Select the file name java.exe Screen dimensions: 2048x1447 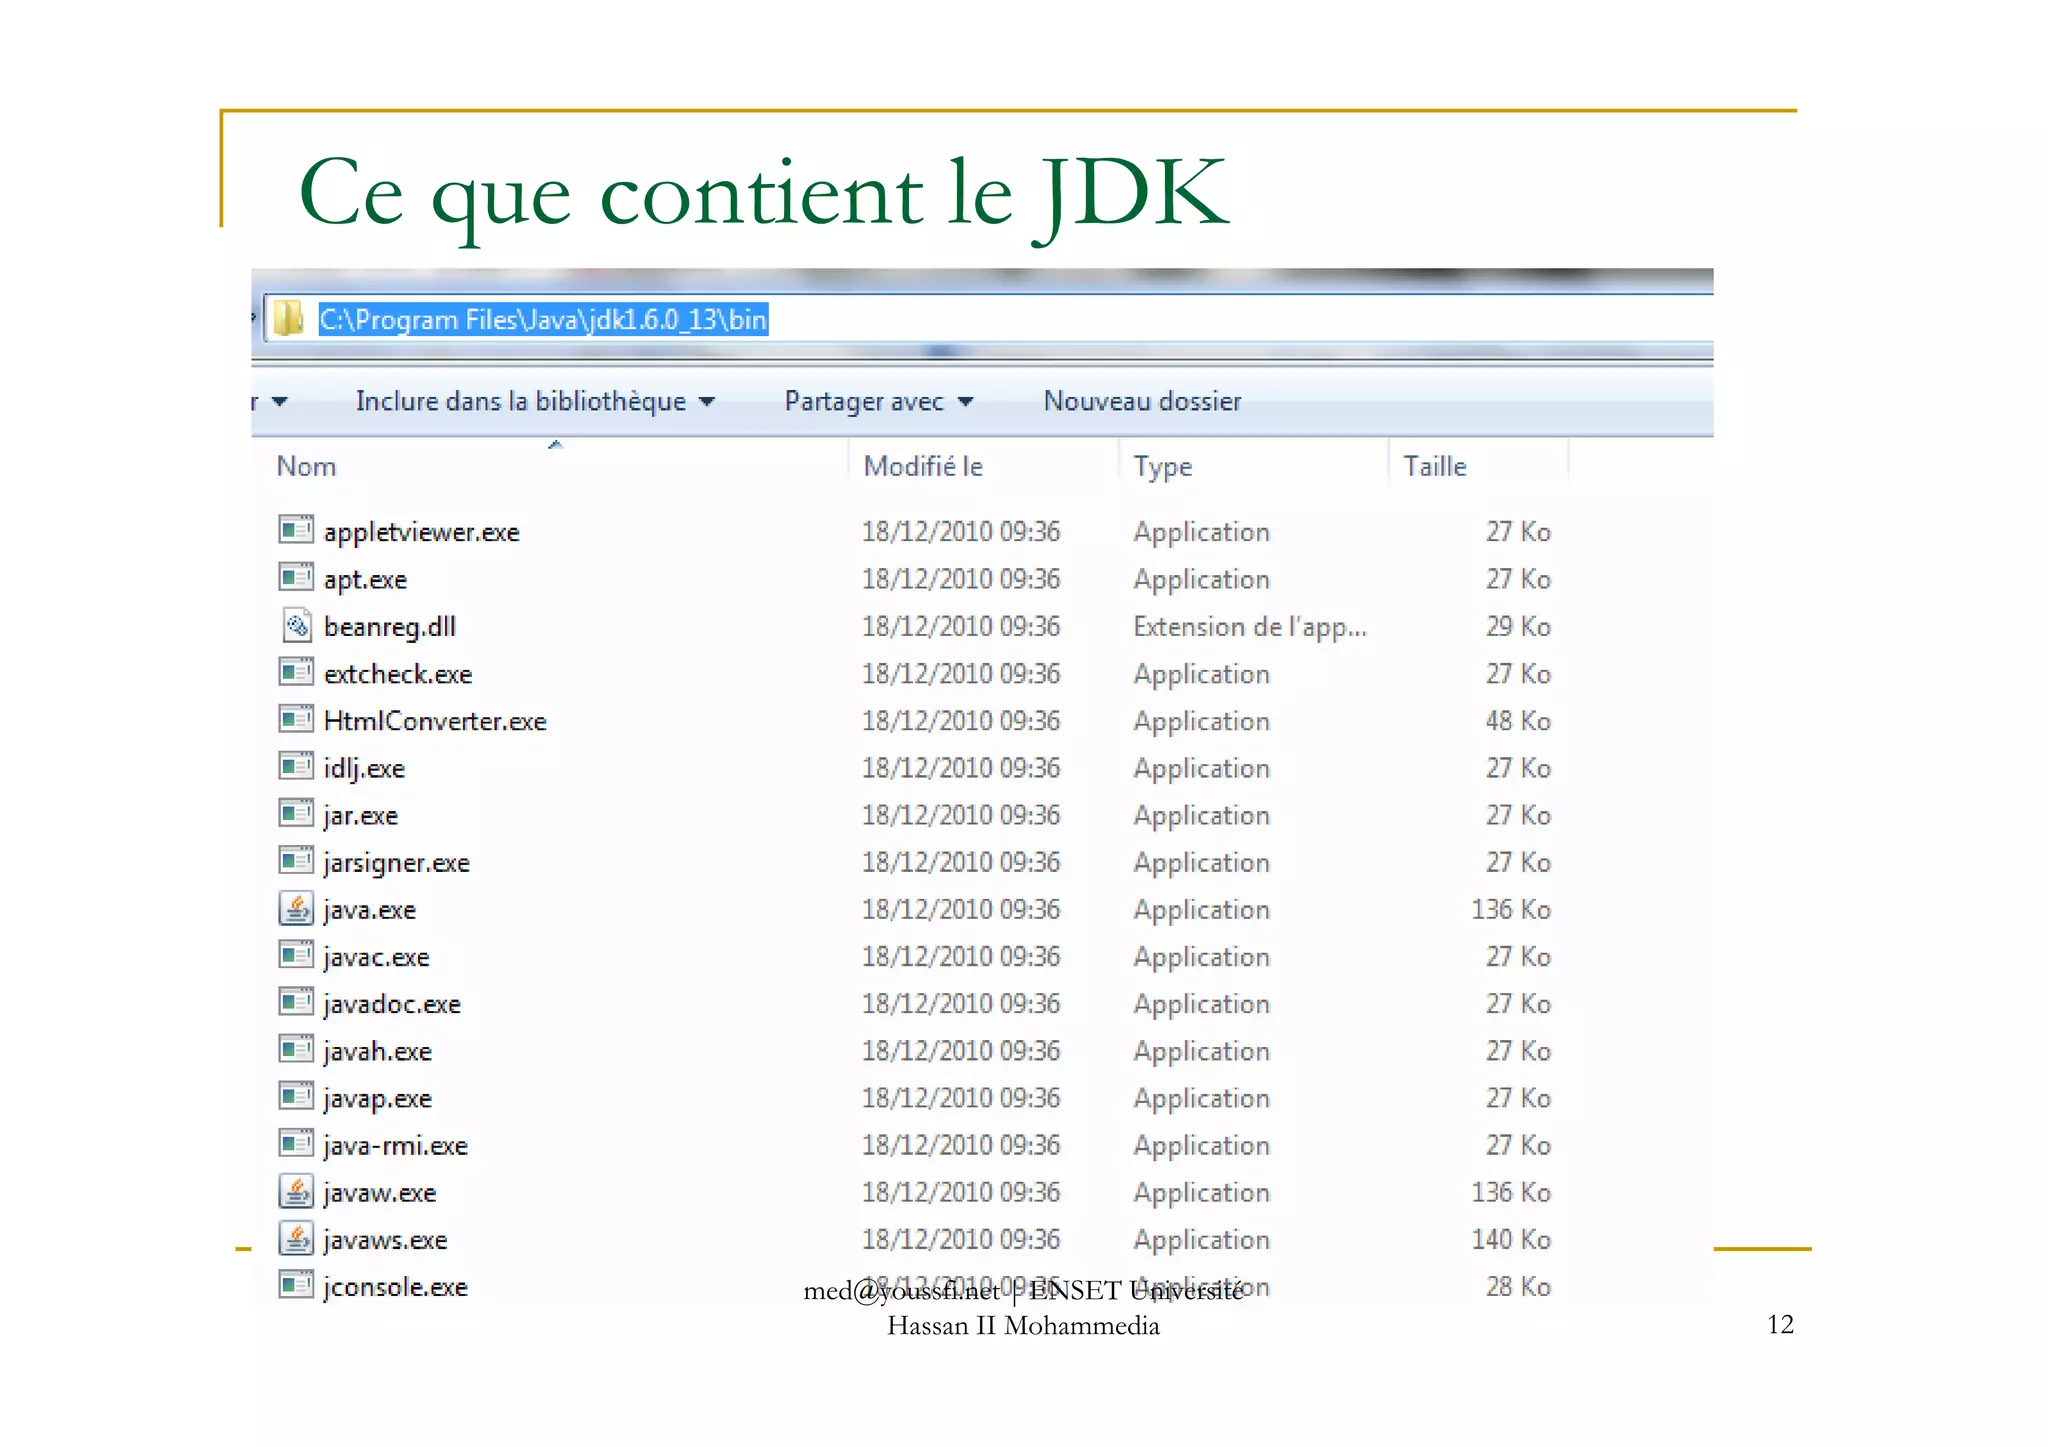pos(369,910)
